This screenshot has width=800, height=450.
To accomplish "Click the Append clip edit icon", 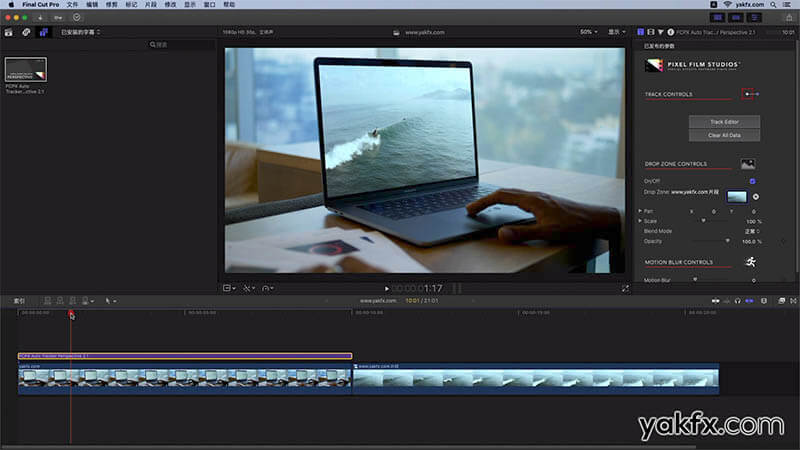I will tap(72, 301).
